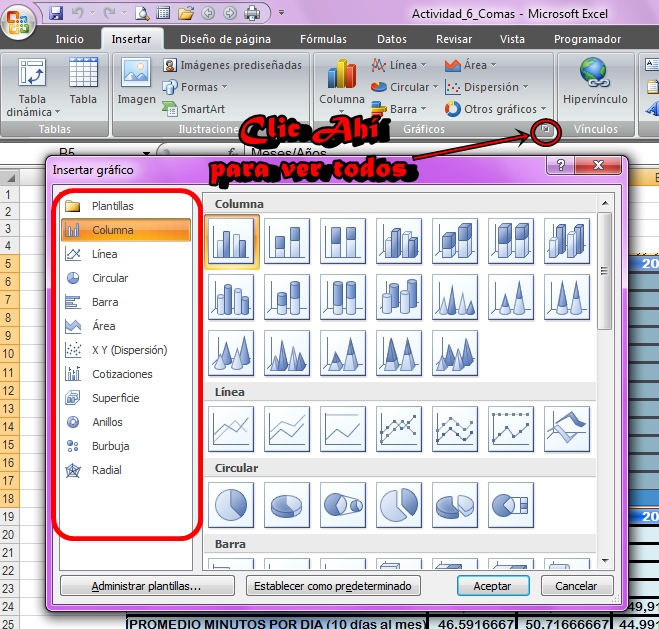Select Superficie chart category
Viewport: 659px width, 629px height.
click(126, 398)
